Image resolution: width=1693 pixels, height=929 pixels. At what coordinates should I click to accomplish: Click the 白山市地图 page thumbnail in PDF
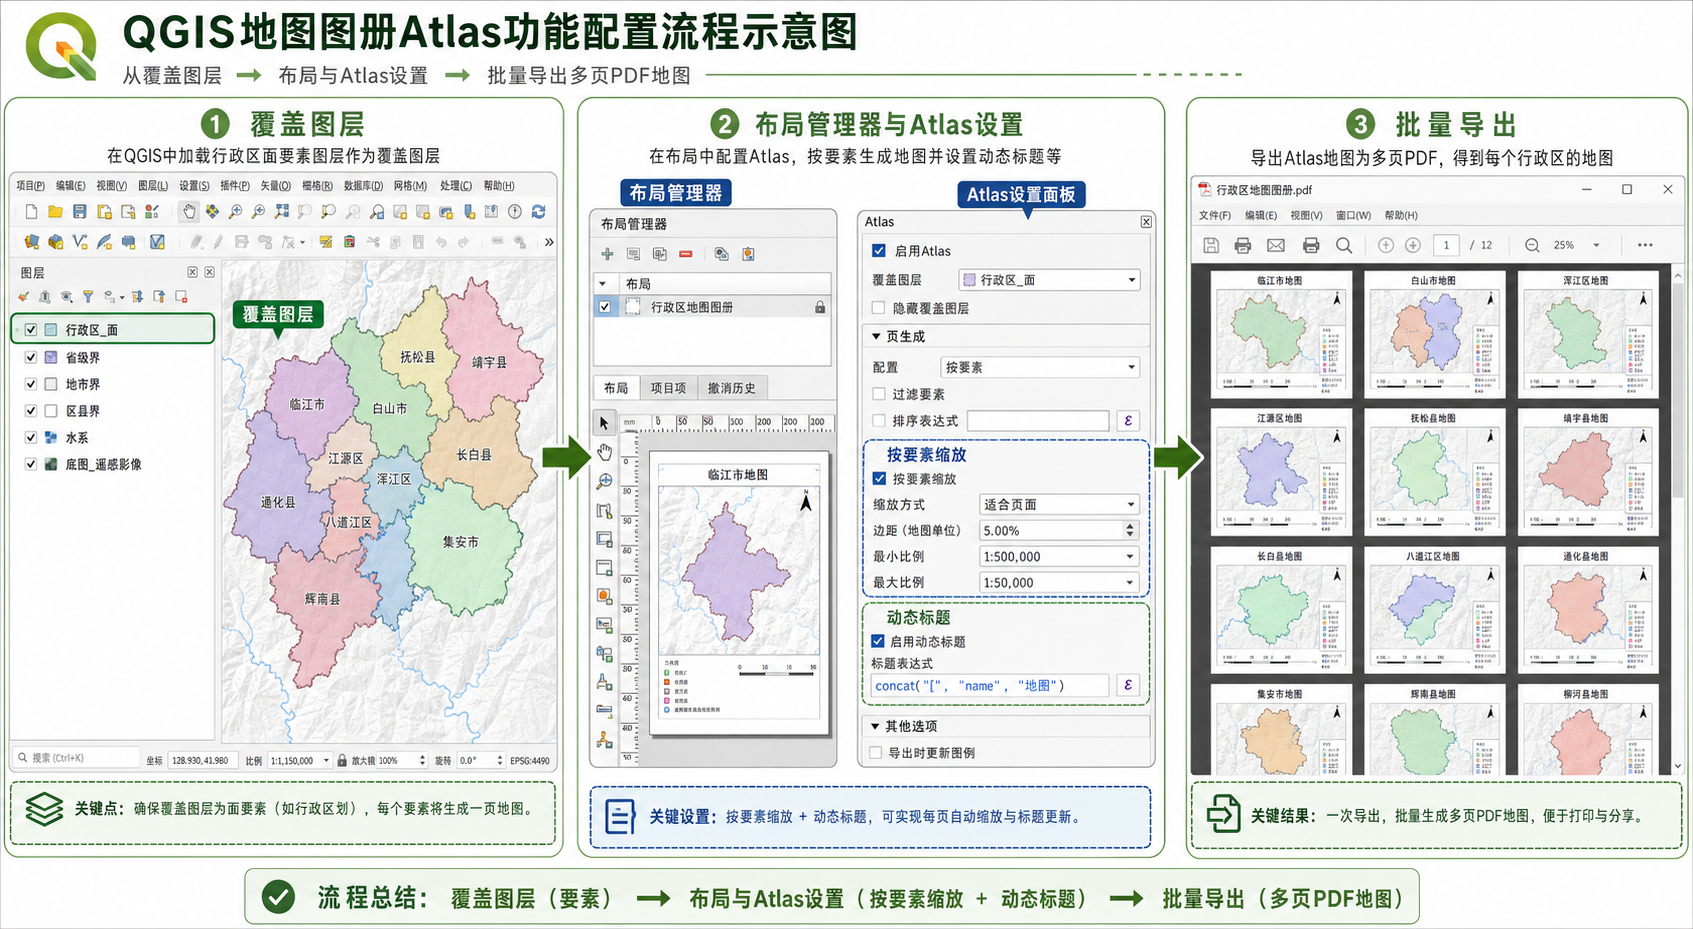1434,333
